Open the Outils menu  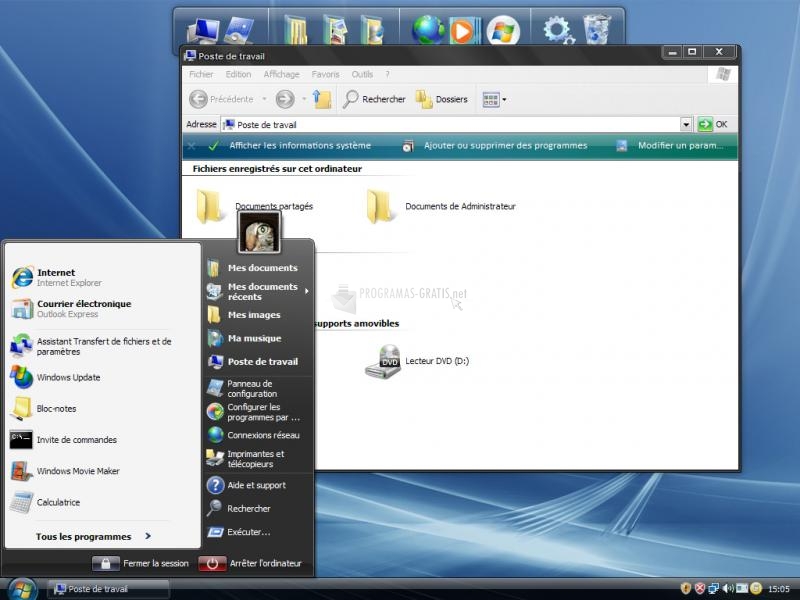(x=362, y=74)
